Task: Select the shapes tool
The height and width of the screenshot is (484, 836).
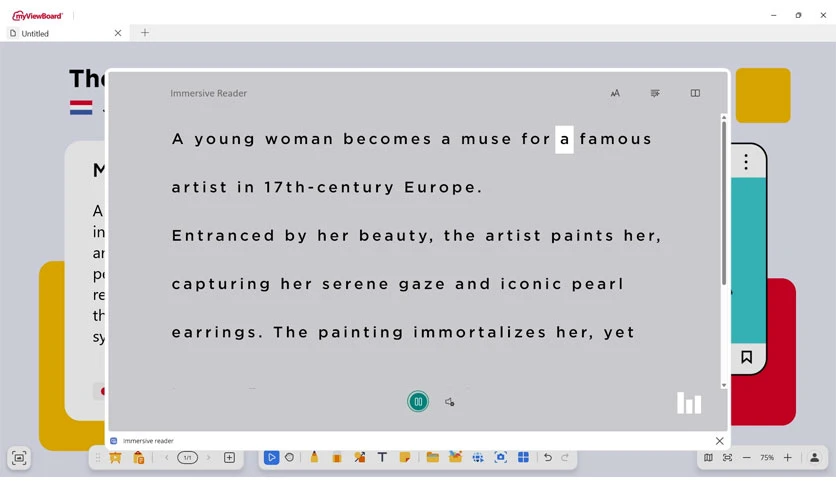Action: coord(360,457)
